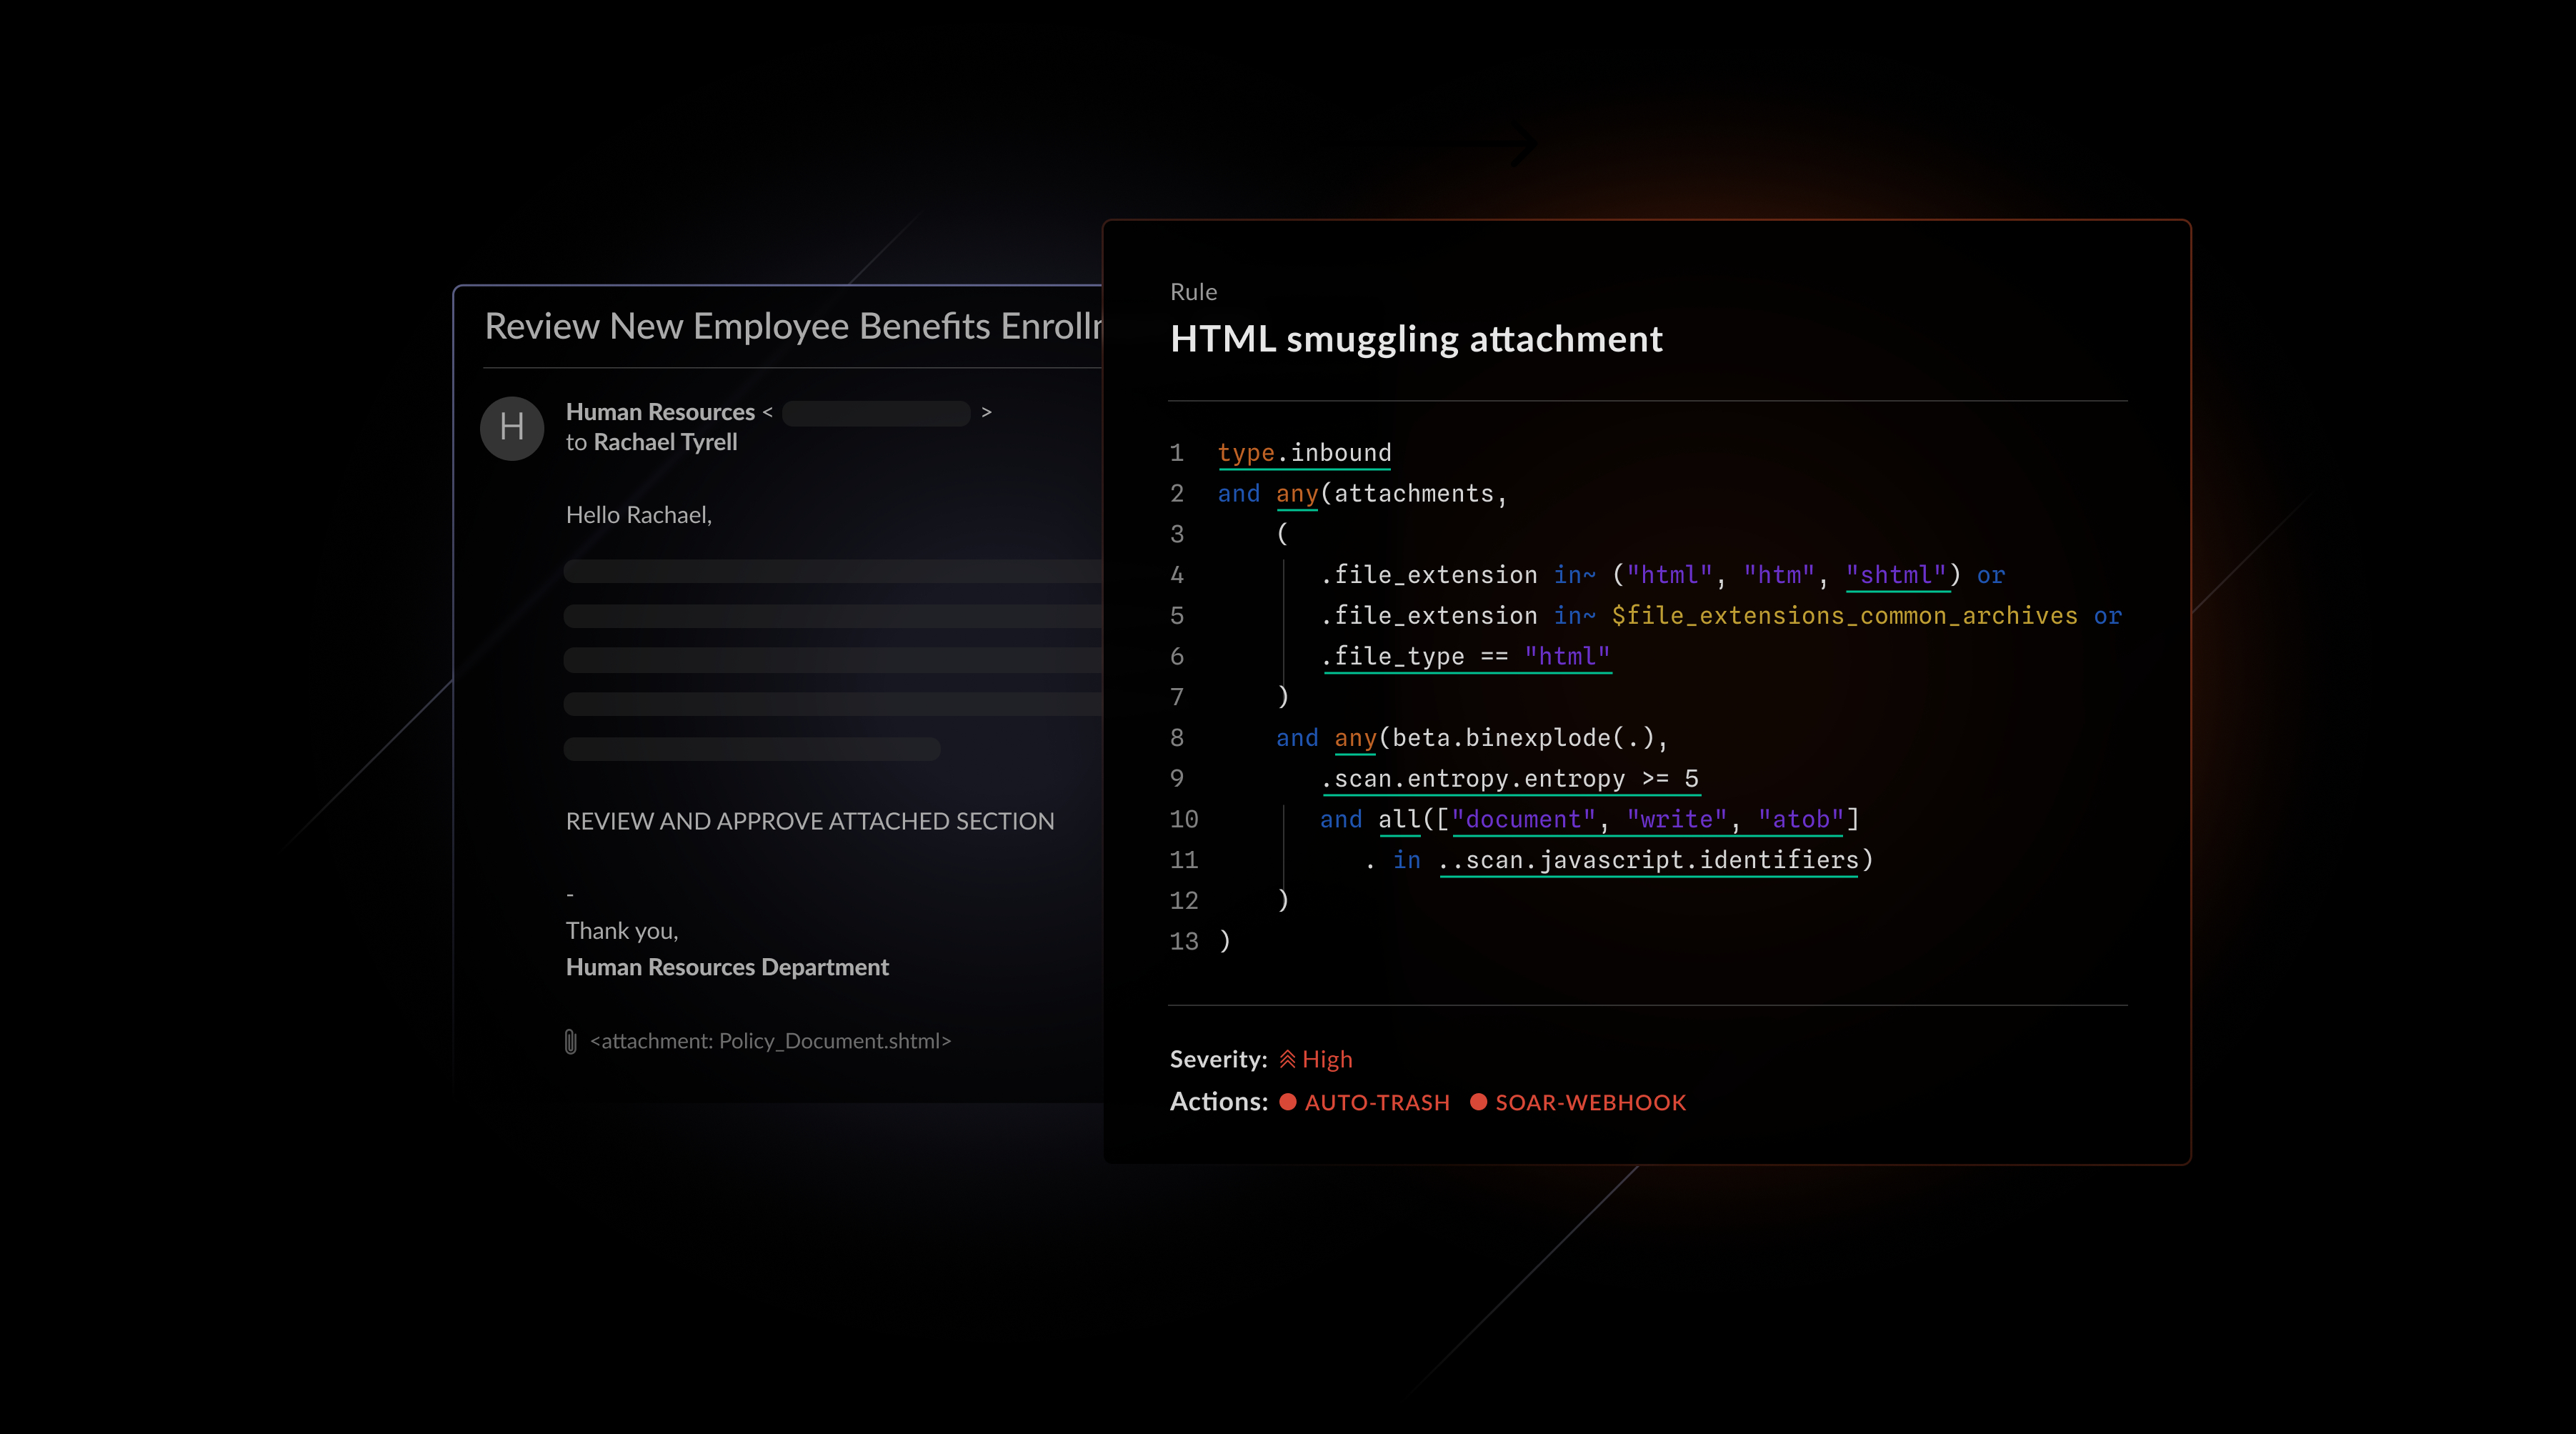Screen dimensions: 2576x1434
Task: Click the Rule label above the title
Action: pyautogui.click(x=1193, y=292)
